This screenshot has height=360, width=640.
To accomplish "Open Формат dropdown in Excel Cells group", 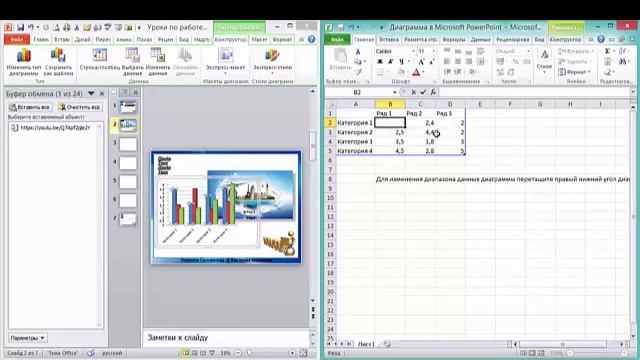I will pos(575,72).
